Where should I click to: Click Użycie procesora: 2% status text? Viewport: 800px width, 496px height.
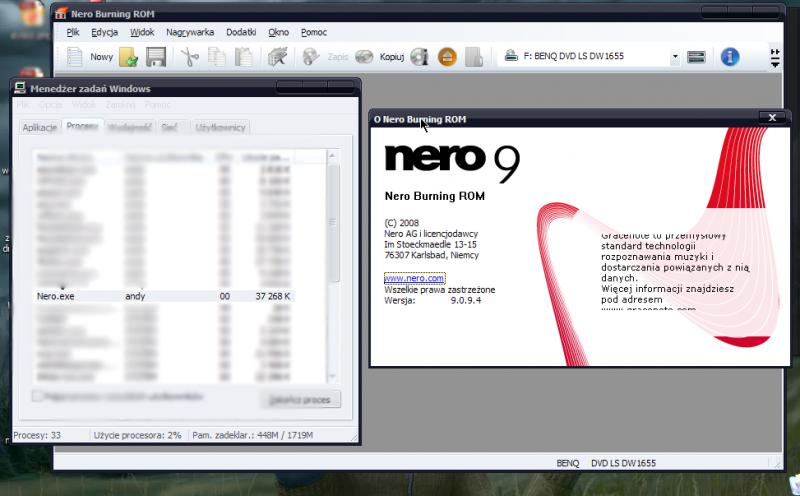point(137,435)
